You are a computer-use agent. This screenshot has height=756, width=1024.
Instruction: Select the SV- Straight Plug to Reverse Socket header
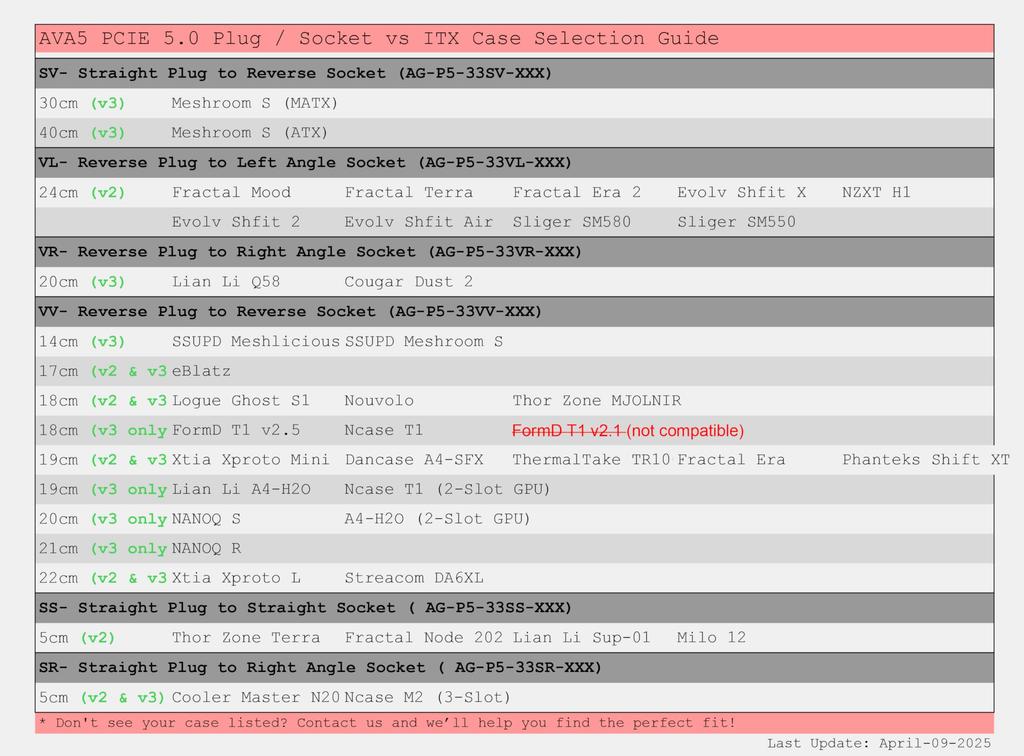click(x=295, y=73)
